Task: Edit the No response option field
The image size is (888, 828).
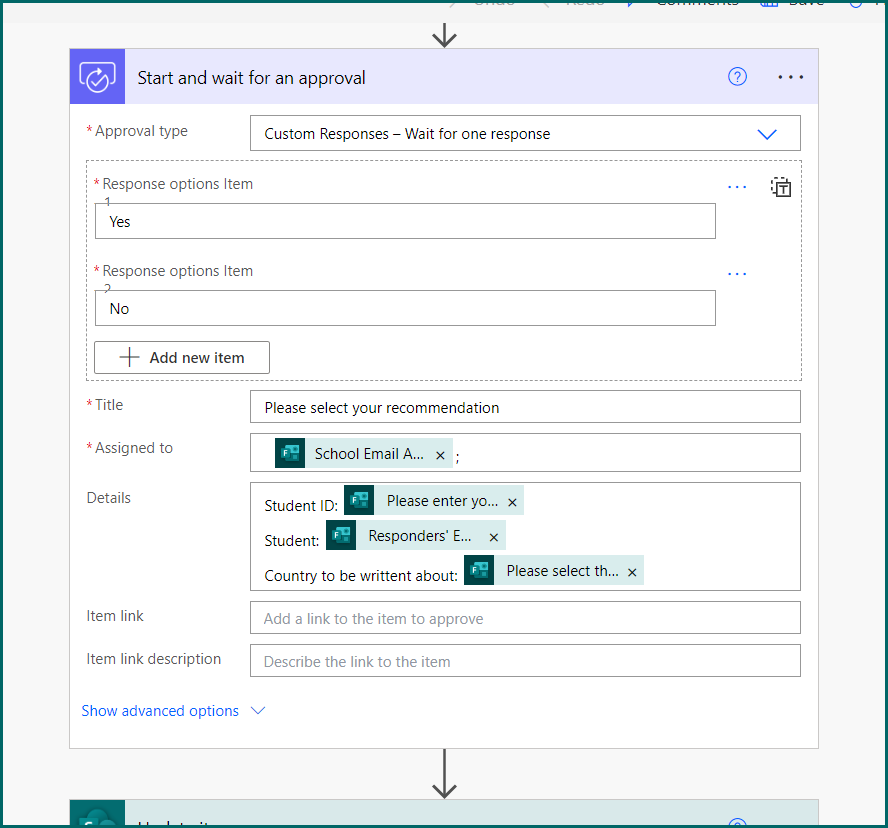Action: tap(405, 309)
